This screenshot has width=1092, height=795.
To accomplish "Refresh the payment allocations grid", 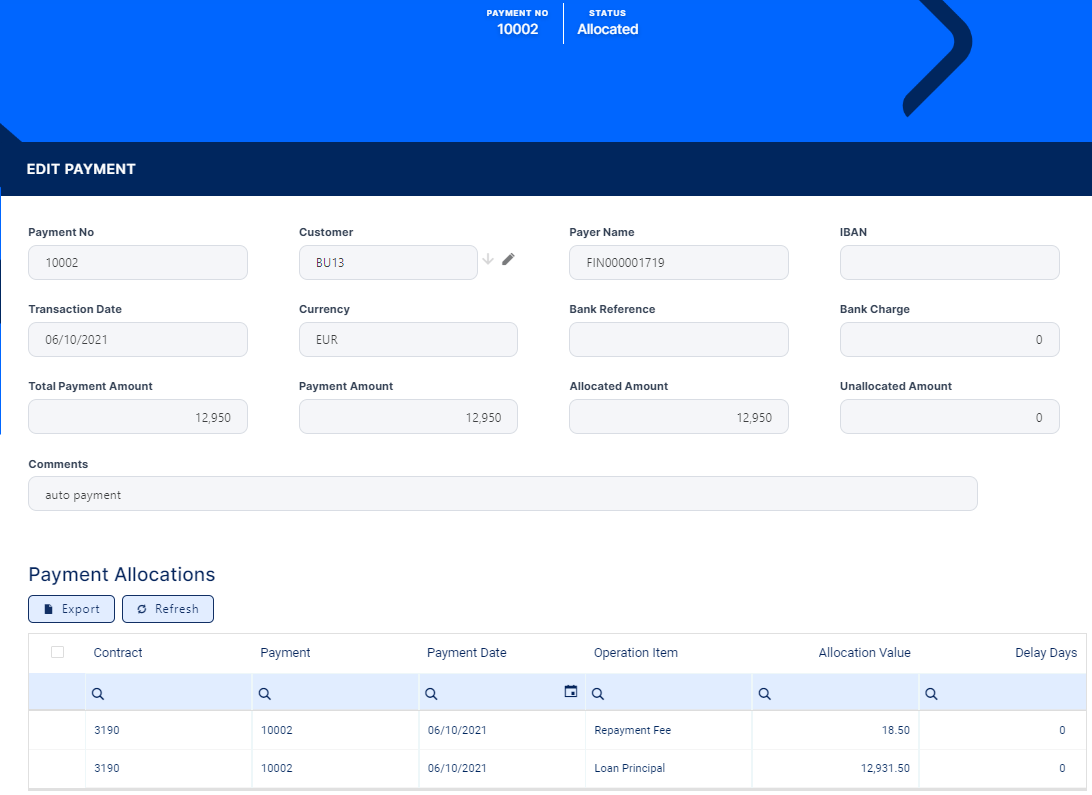I will click(168, 609).
